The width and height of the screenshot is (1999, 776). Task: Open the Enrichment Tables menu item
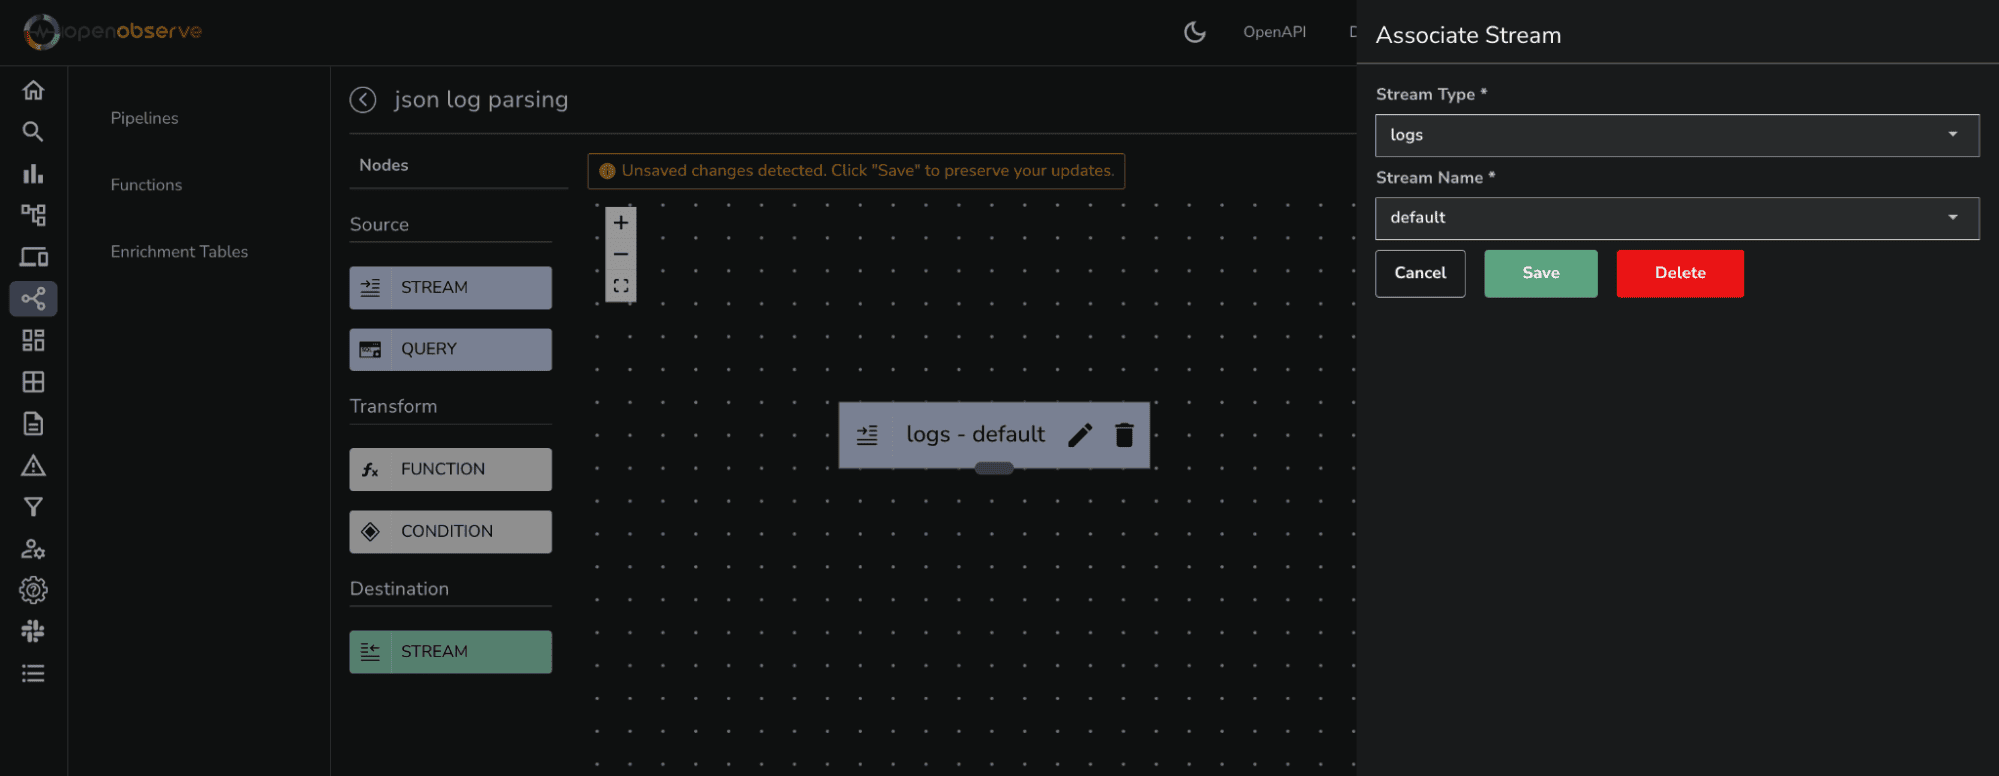[180, 252]
